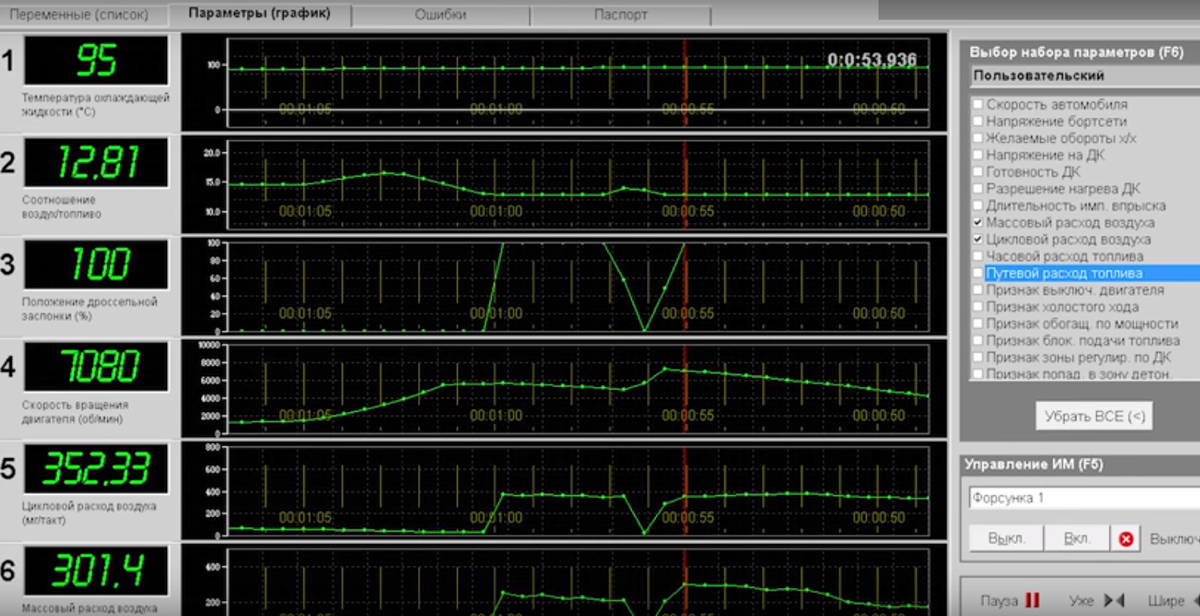The image size is (1200, 616).
Task: Uncheck 'Цикловой расход воздуха' in parameter list
Action: (x=977, y=239)
